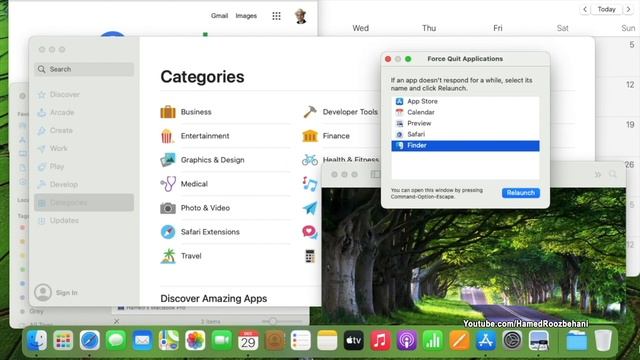Select Calendar in Force Quit list
This screenshot has height=360, width=640.
coord(465,112)
